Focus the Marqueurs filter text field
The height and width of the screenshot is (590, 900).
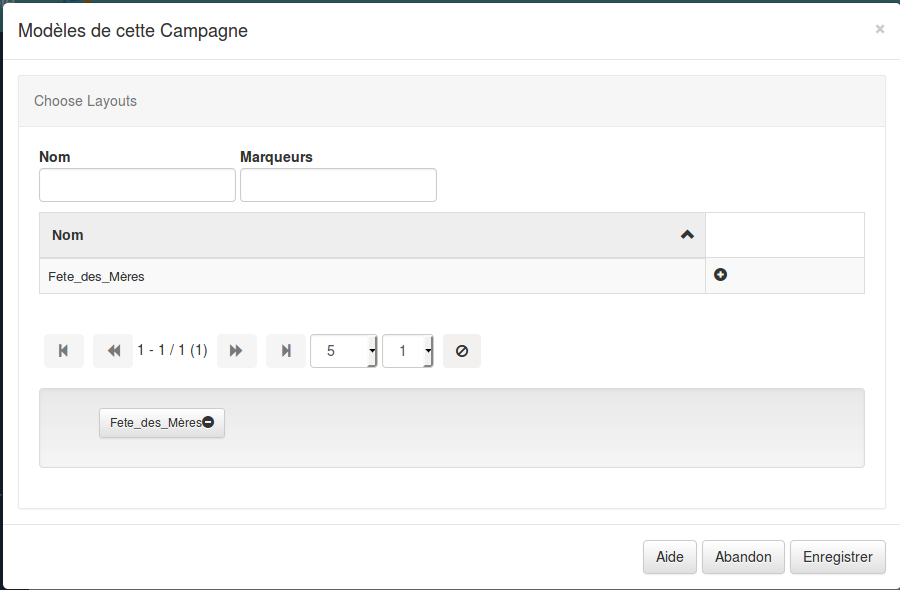(338, 185)
